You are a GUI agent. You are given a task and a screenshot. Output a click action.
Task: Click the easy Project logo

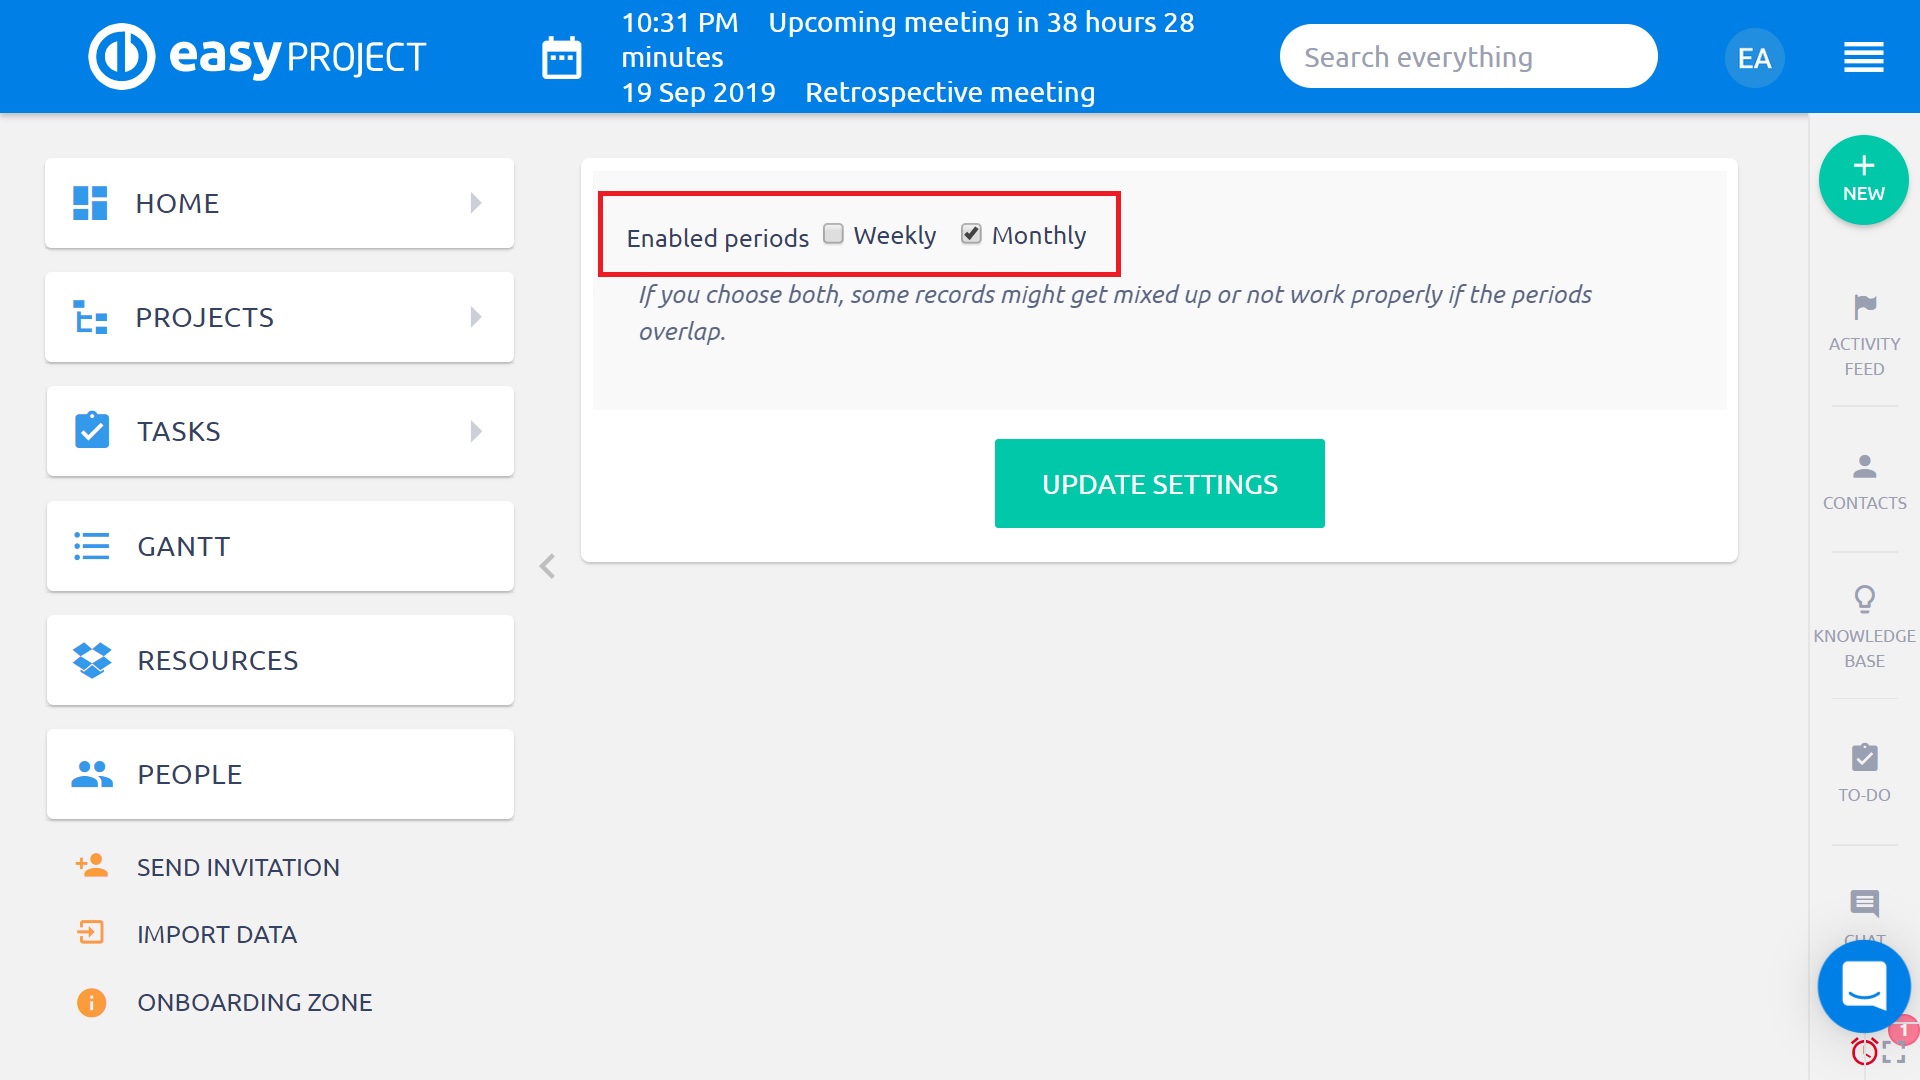(257, 57)
